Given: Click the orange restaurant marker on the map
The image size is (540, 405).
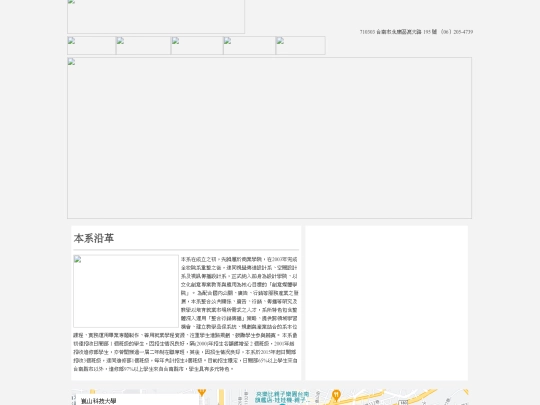Looking at the screenshot, I should coord(336,395).
